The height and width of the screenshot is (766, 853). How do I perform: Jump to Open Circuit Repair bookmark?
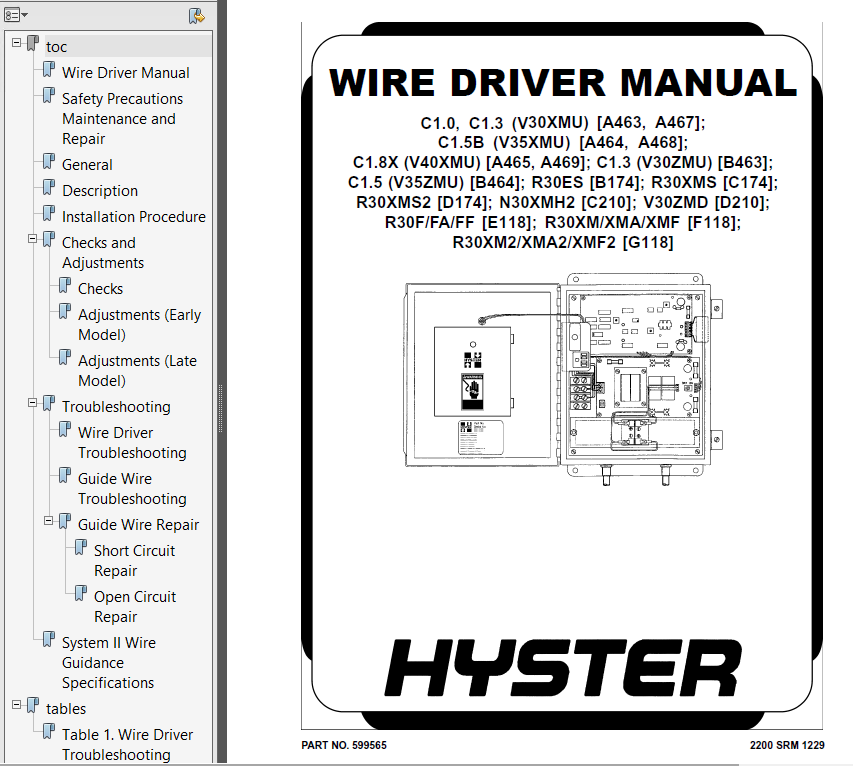(x=135, y=607)
